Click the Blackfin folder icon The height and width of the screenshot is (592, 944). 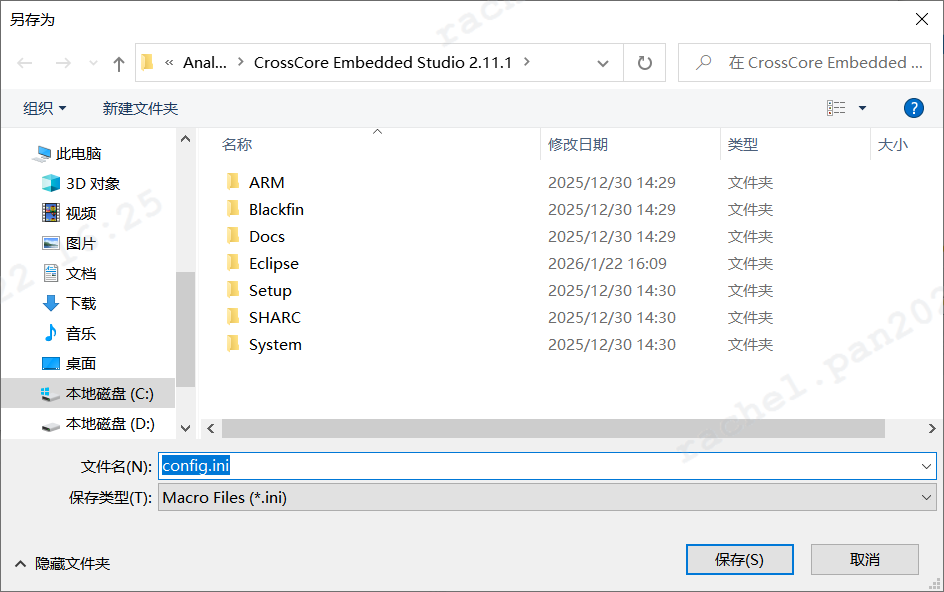(x=233, y=208)
